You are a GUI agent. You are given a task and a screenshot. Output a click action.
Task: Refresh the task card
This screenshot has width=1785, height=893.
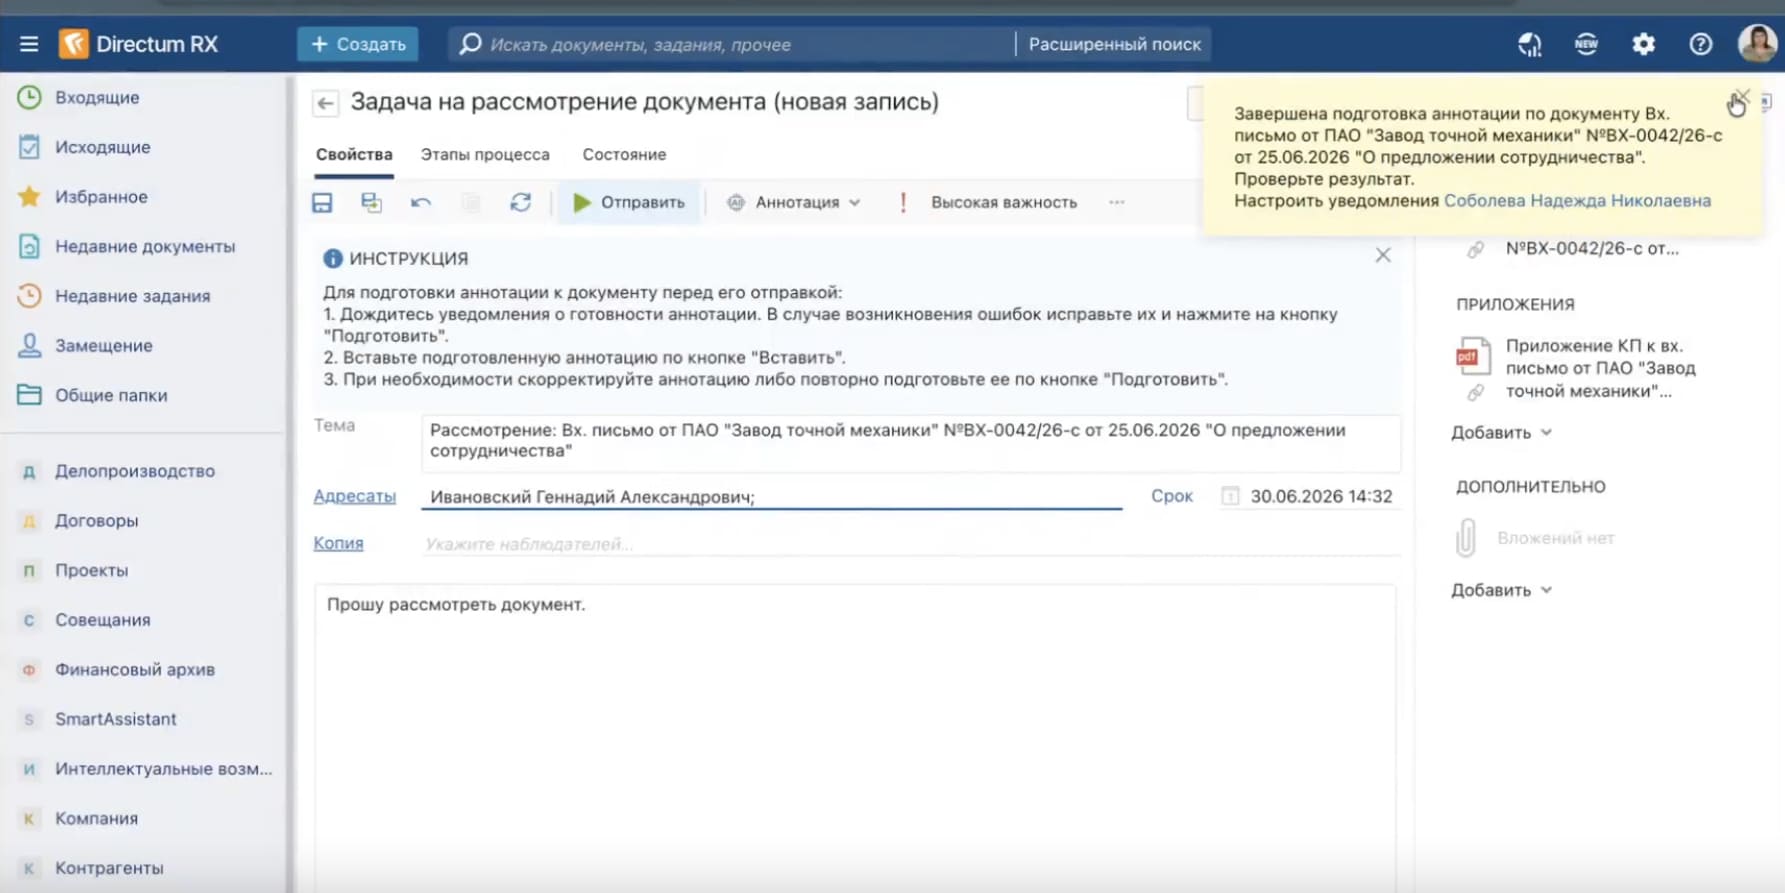pos(520,203)
